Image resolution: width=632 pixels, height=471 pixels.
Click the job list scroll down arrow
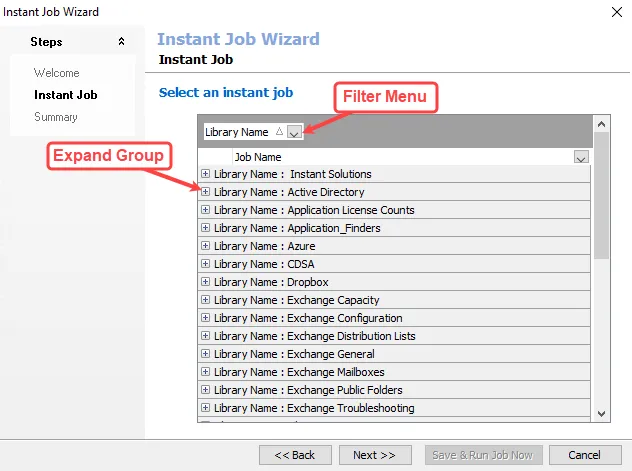[601, 414]
